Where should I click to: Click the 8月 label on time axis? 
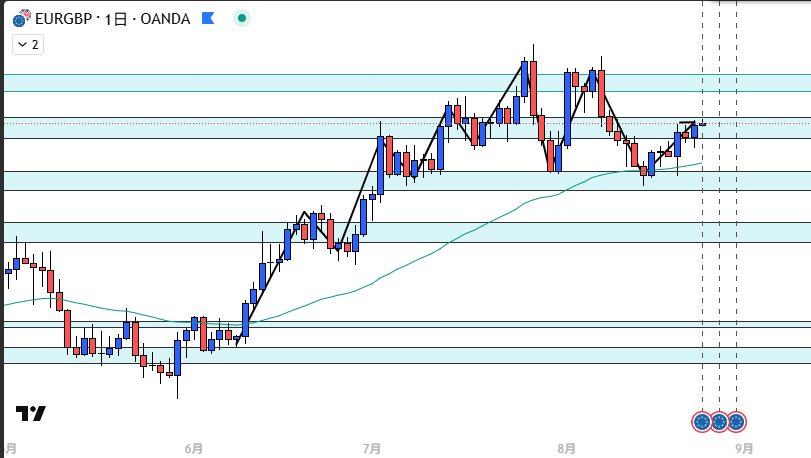566,449
